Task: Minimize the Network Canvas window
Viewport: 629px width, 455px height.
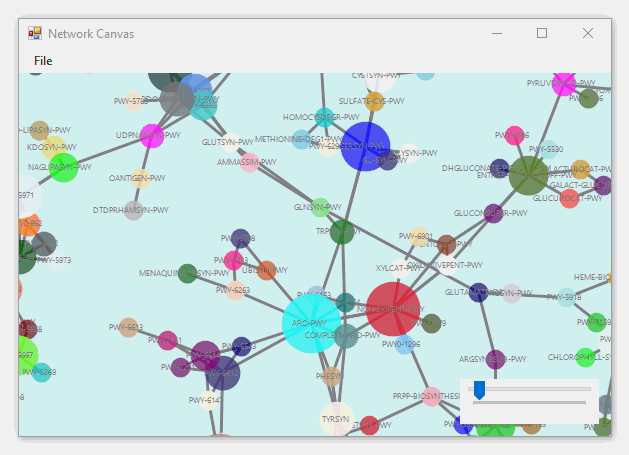Action: click(496, 33)
